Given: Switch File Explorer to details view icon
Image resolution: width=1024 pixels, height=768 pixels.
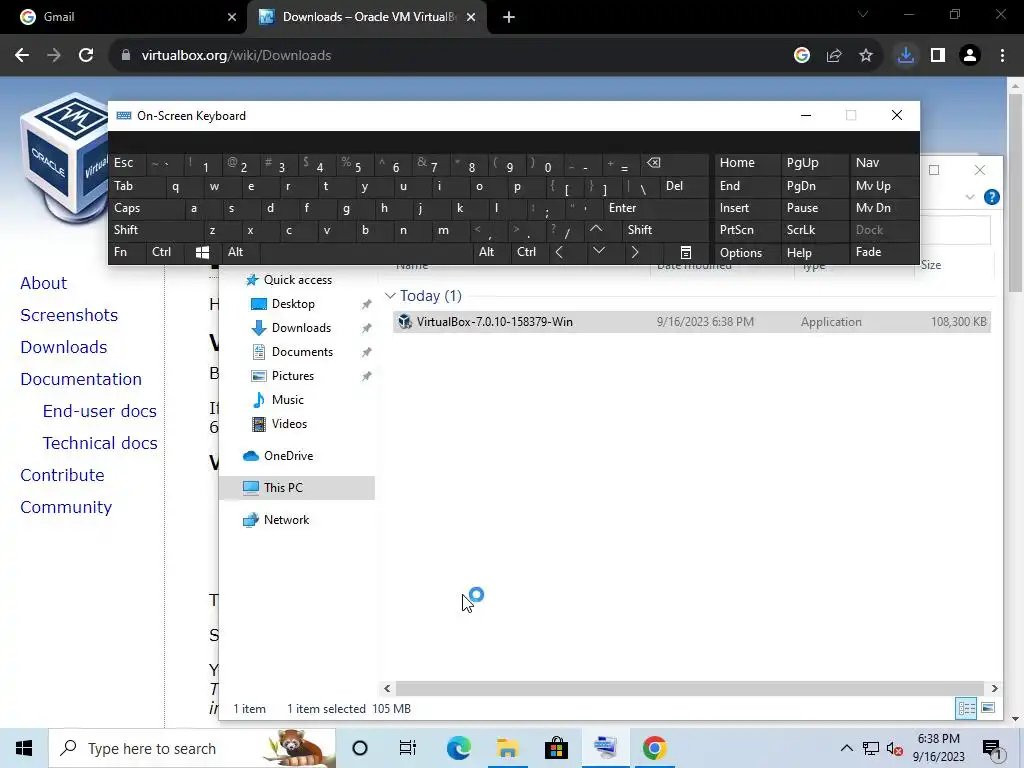Looking at the screenshot, I should click(x=967, y=708).
